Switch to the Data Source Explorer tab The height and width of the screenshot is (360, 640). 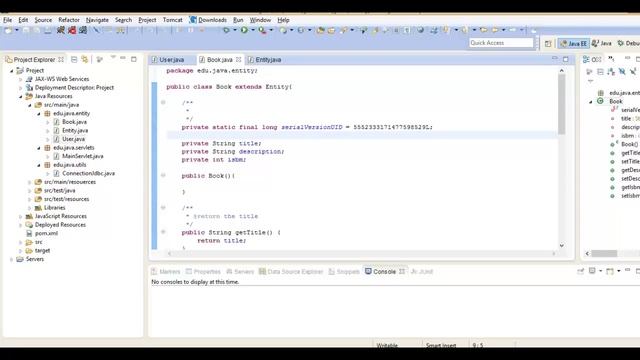291,271
